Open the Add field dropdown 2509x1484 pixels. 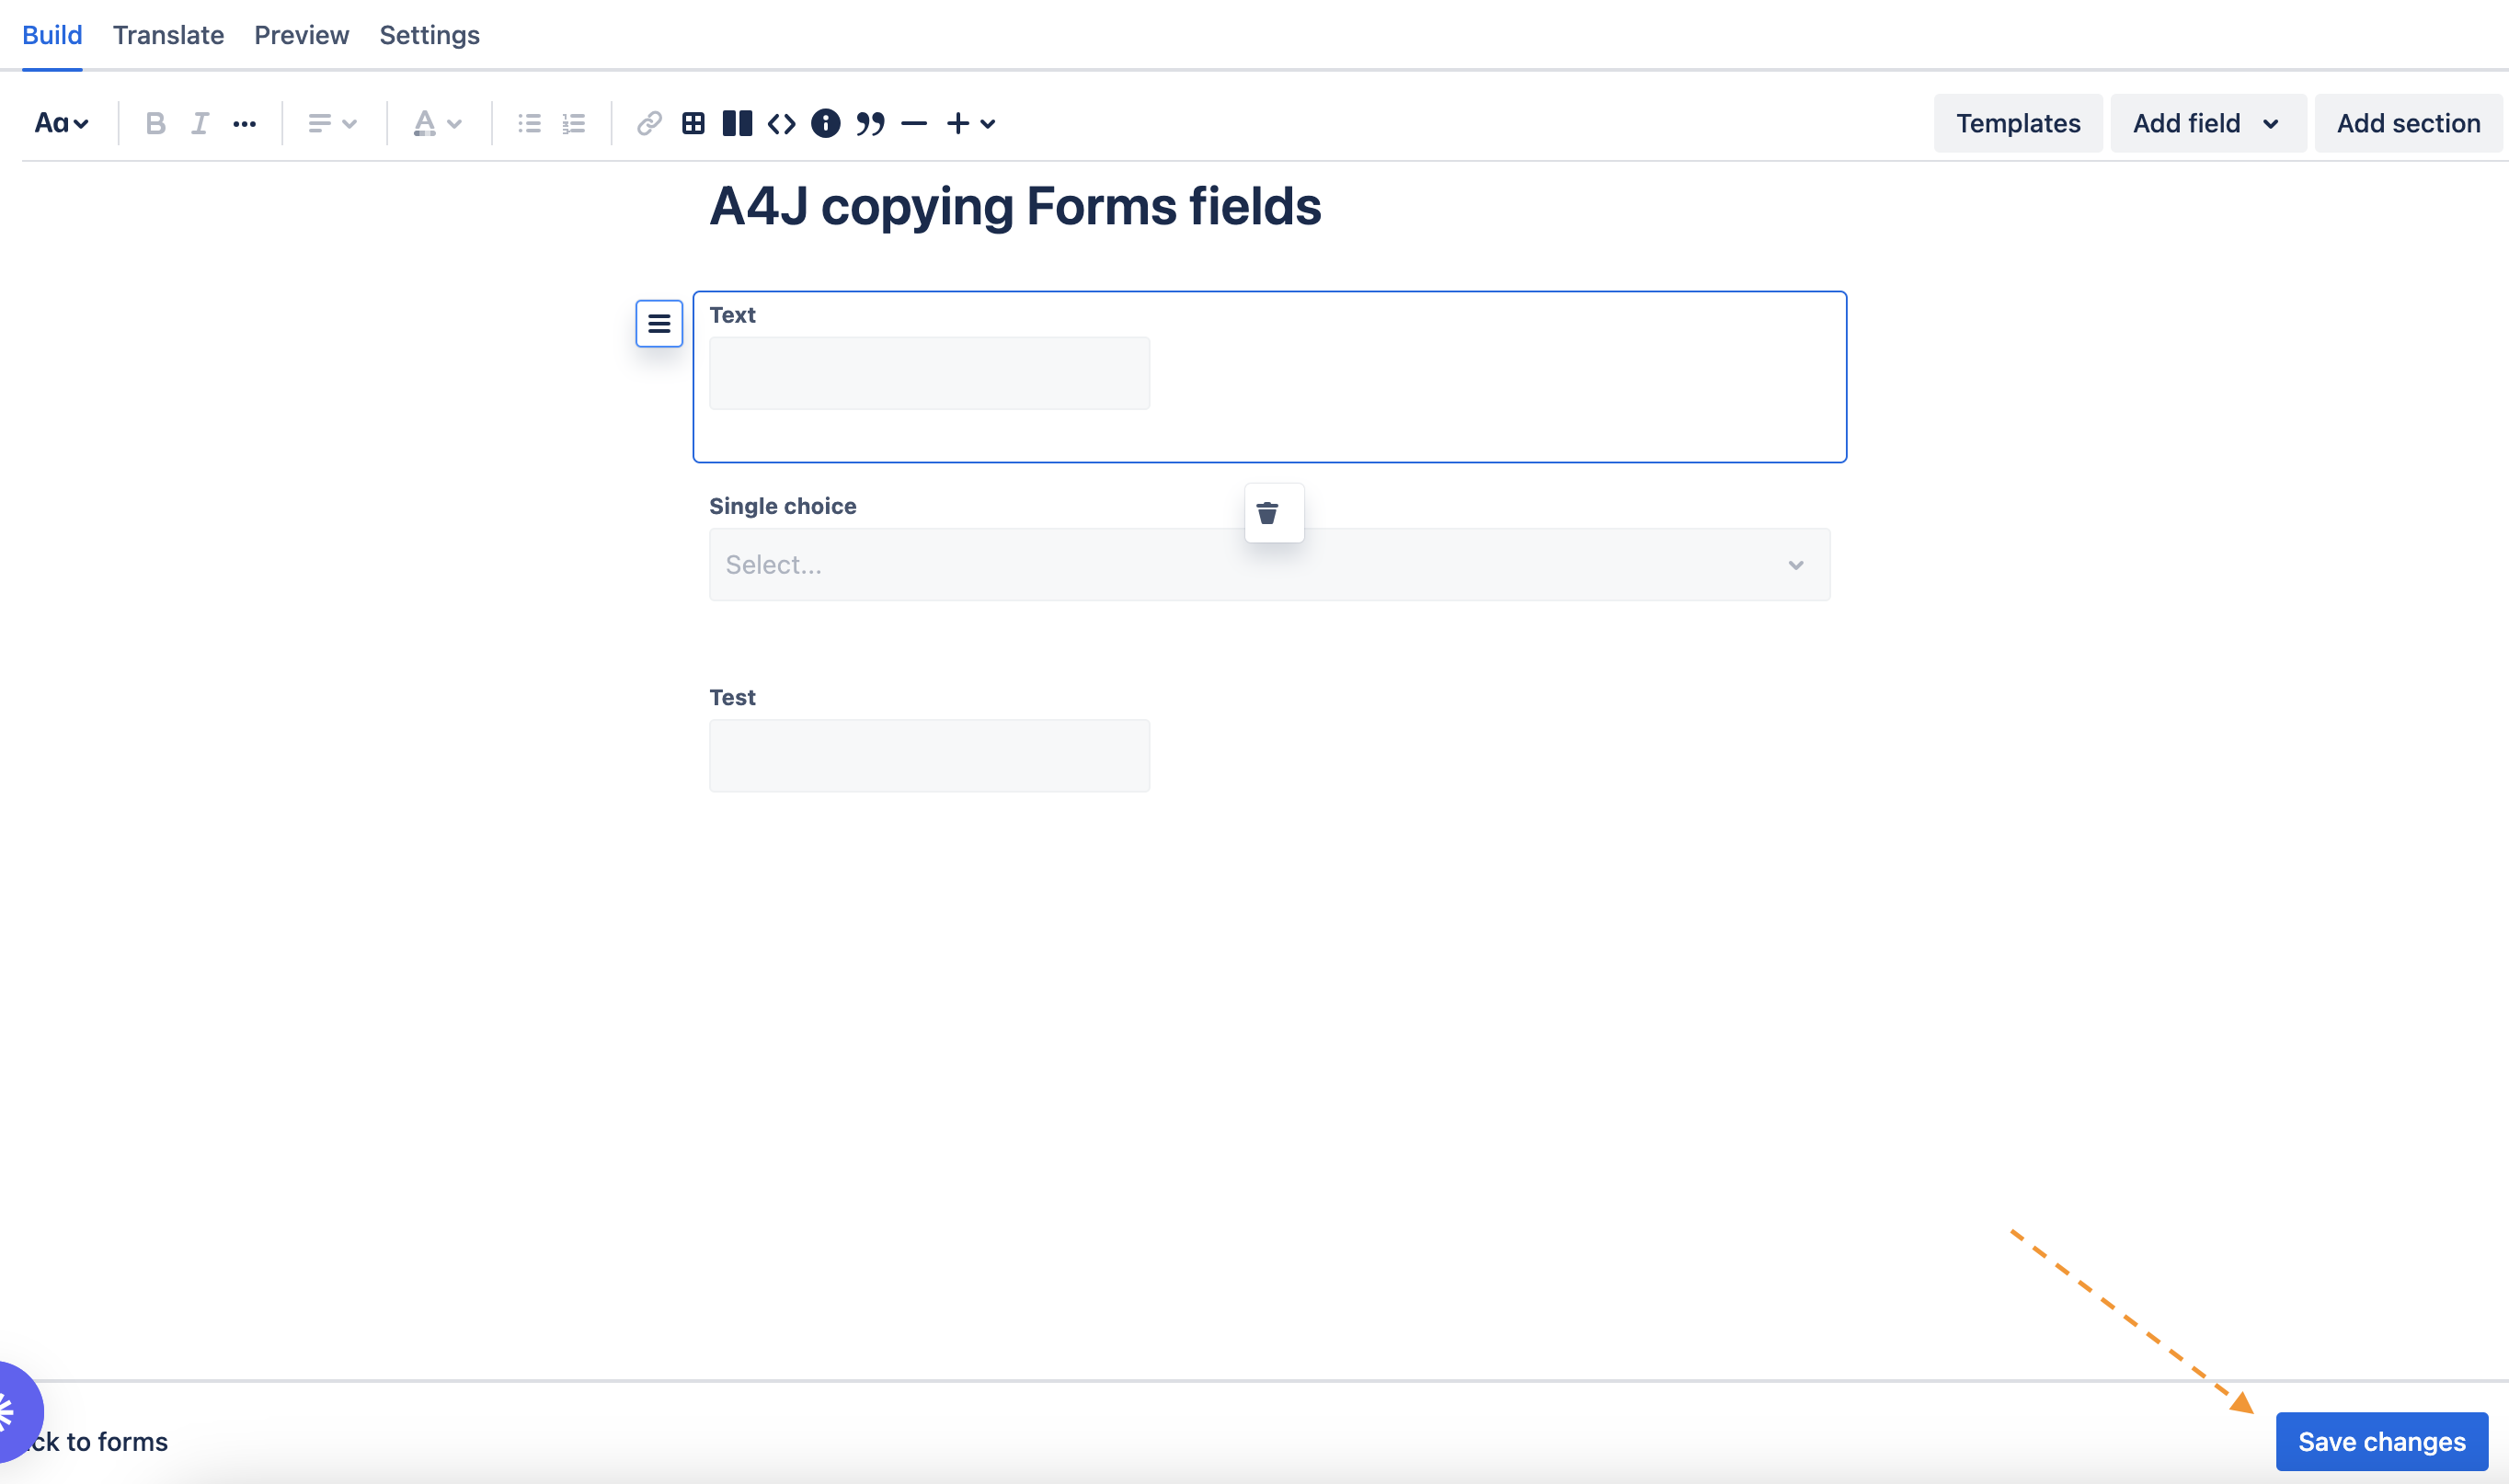pos(2208,122)
